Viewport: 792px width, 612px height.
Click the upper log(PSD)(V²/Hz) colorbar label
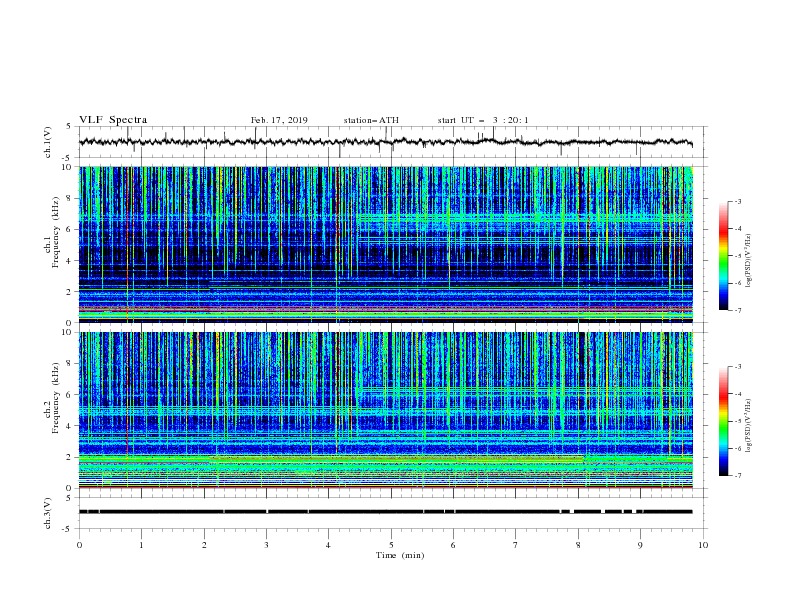click(x=749, y=261)
